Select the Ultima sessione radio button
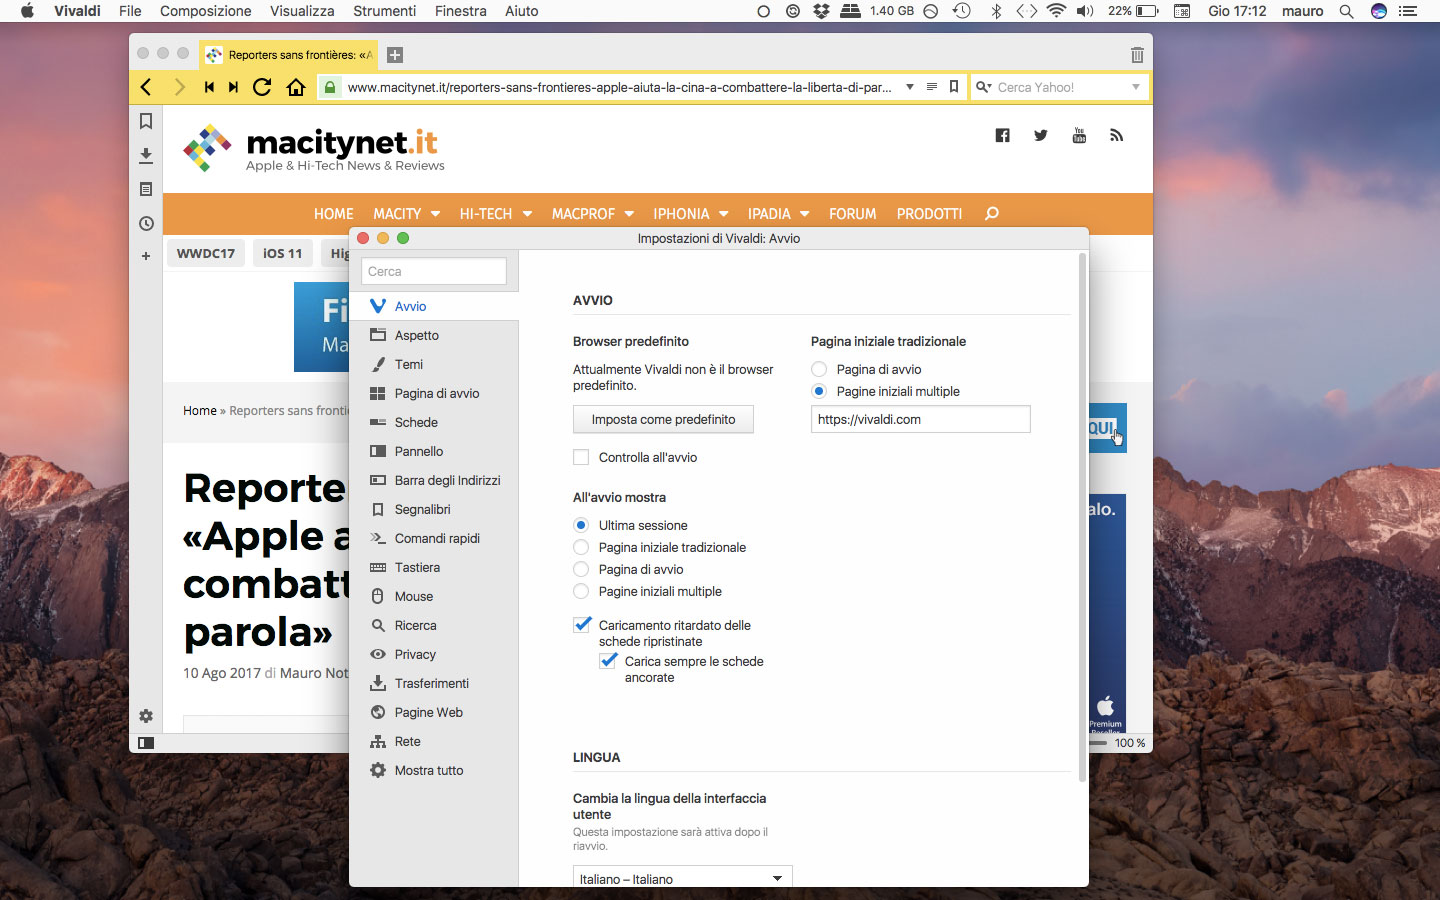This screenshot has width=1440, height=900. [x=581, y=525]
